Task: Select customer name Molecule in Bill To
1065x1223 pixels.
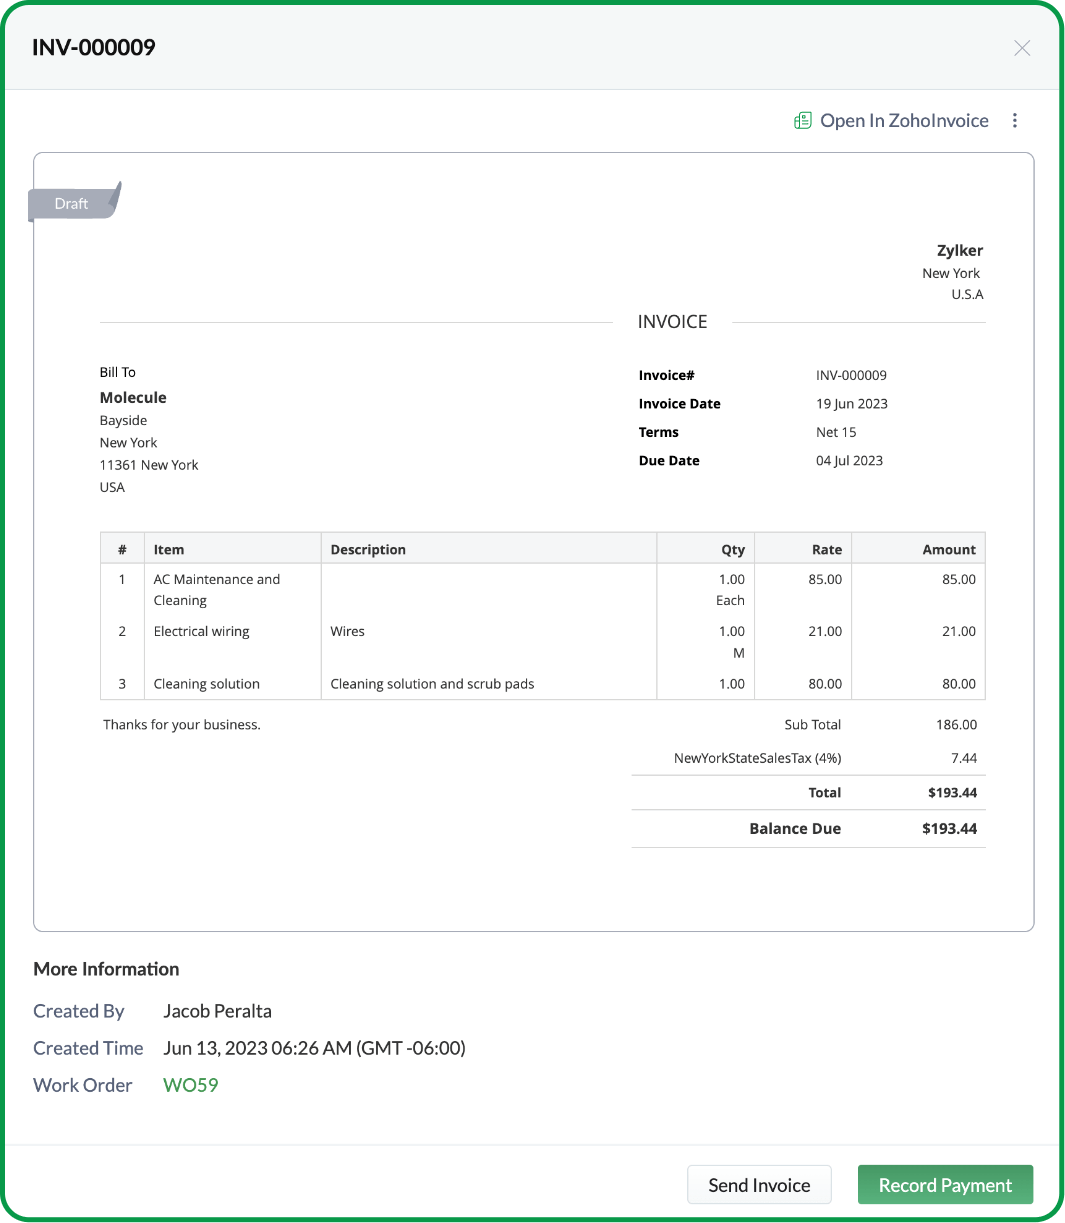Action: (x=133, y=397)
